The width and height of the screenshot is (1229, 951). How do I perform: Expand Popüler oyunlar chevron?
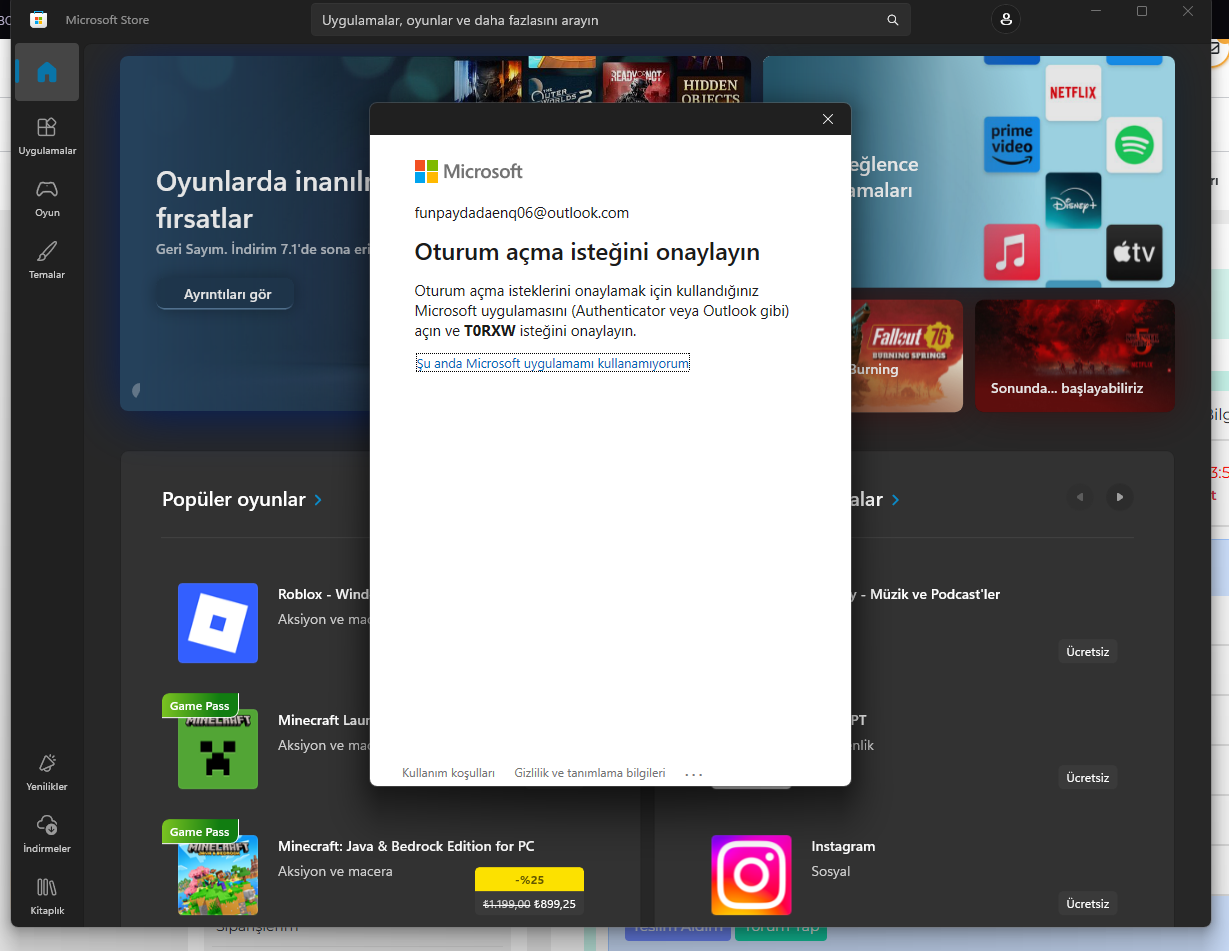(x=318, y=499)
